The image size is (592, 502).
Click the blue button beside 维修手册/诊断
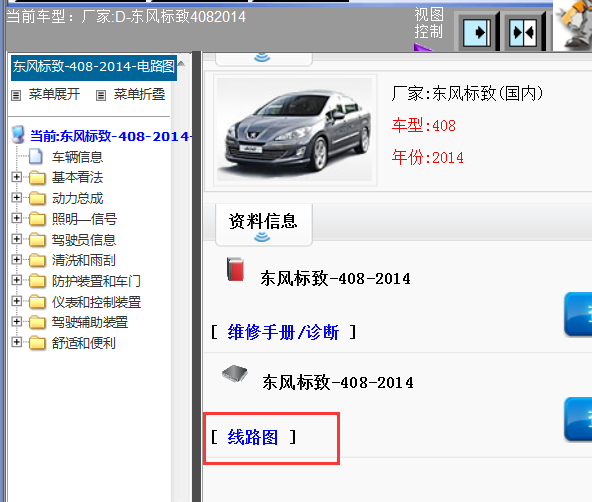[x=578, y=314]
